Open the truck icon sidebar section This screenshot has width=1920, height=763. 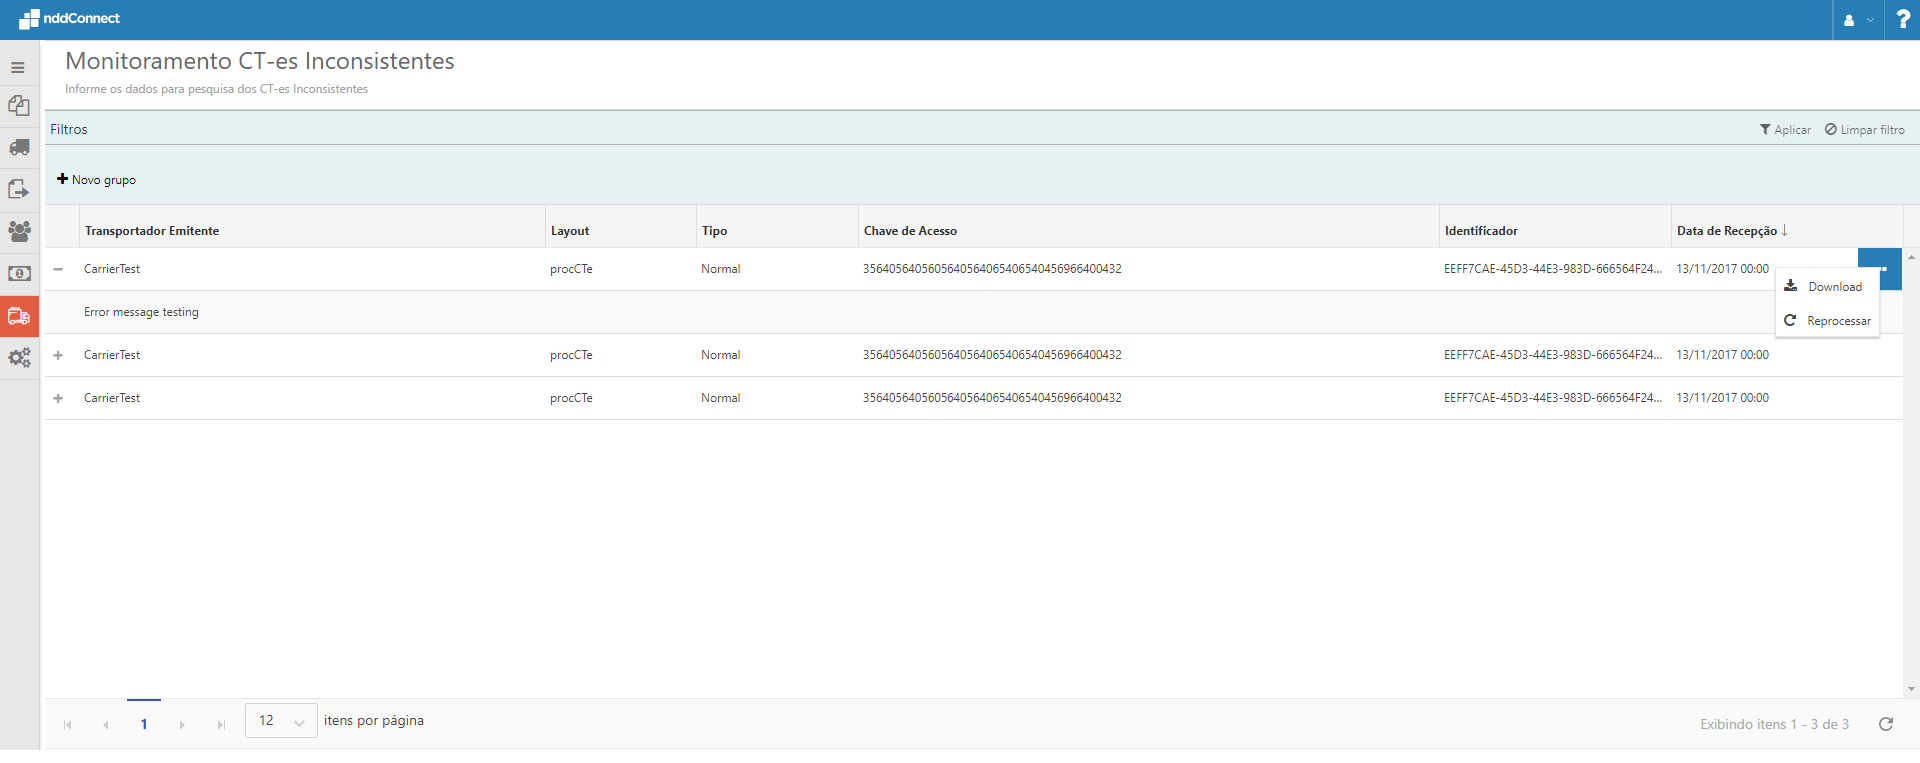(19, 148)
